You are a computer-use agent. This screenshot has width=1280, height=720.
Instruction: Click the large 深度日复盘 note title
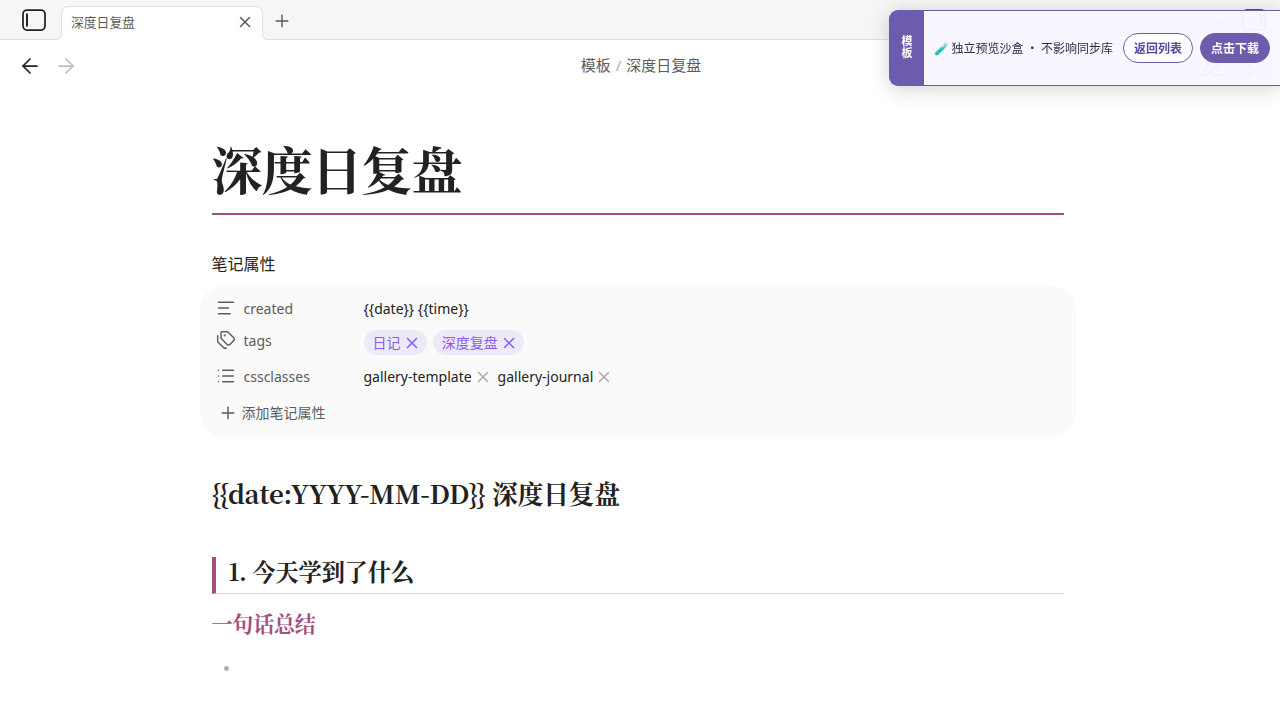point(337,170)
